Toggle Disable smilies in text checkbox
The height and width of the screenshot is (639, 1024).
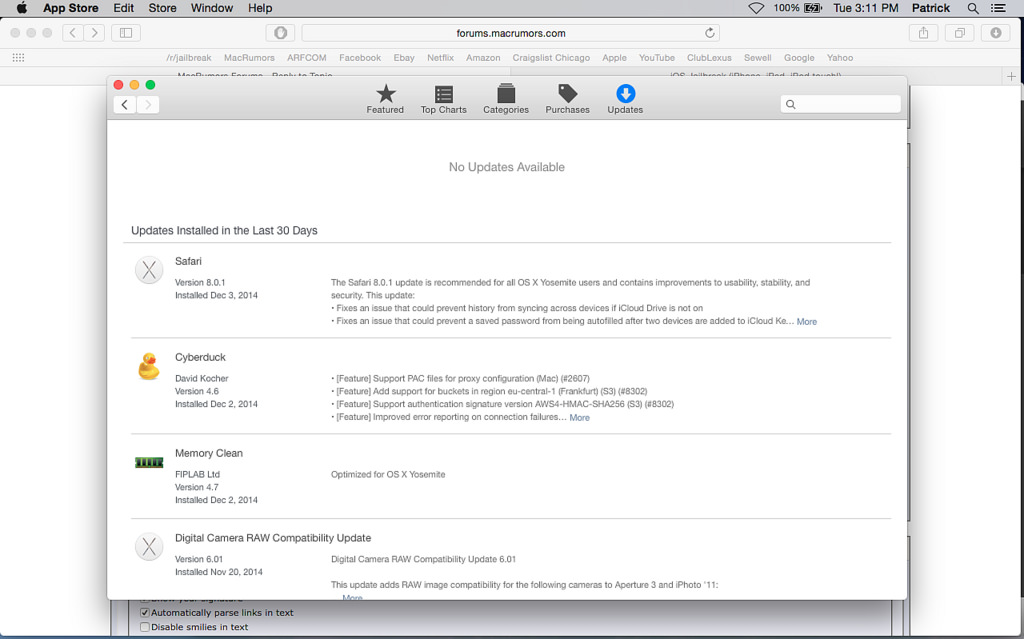coord(145,627)
